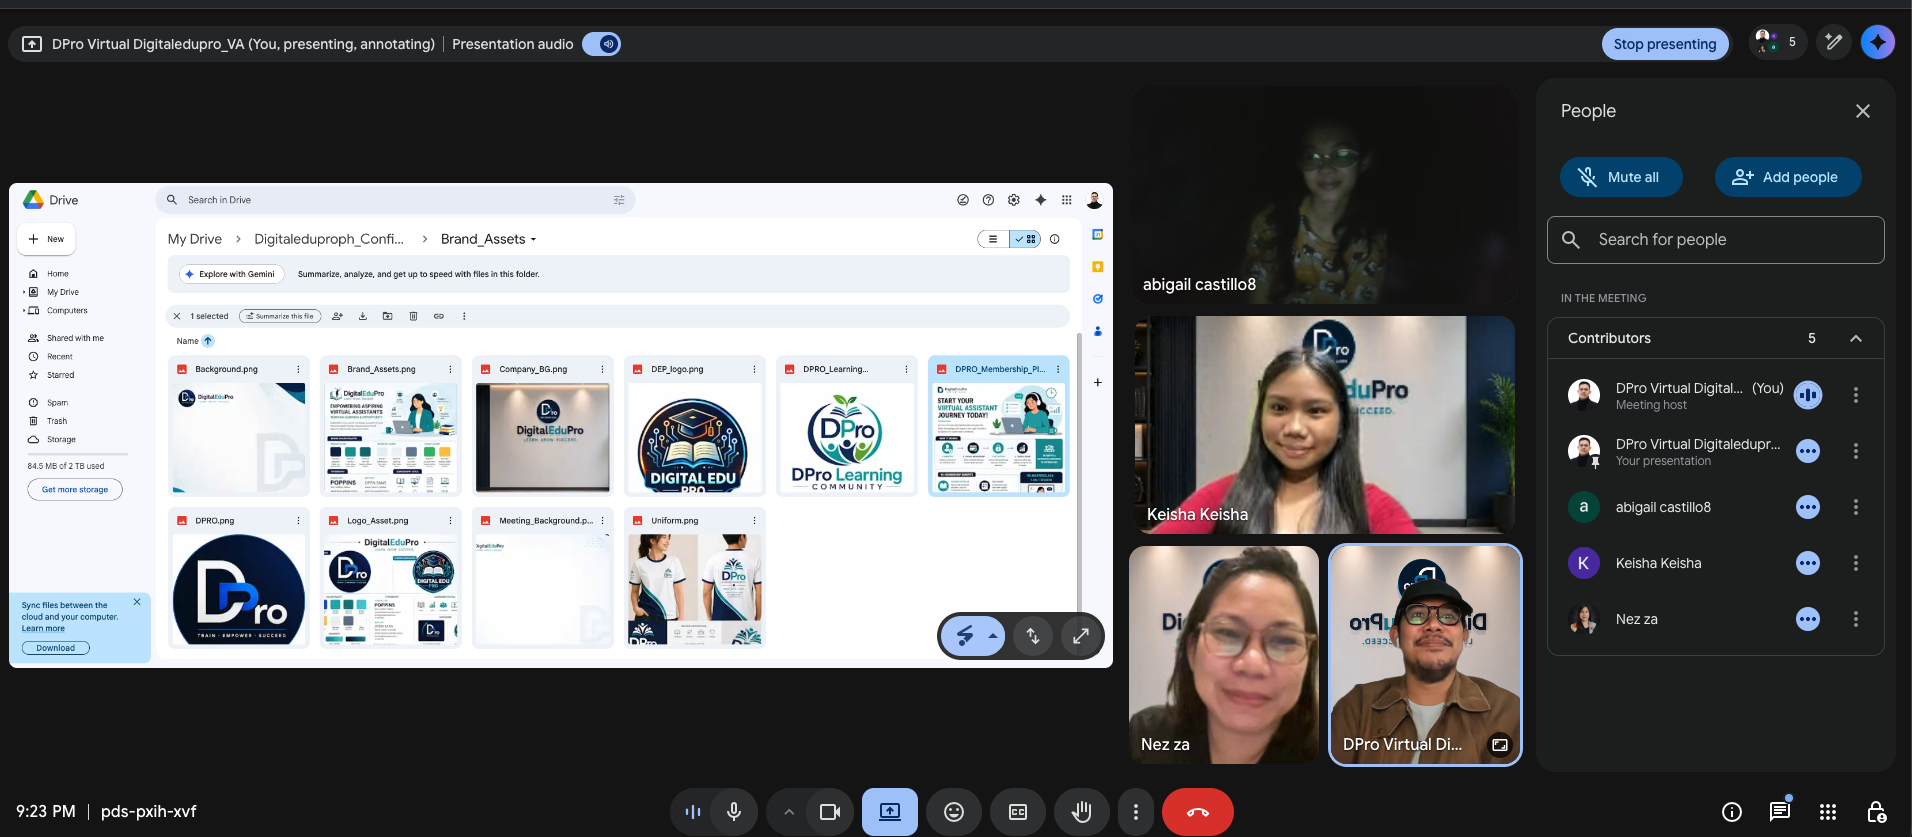Click Explore with Gemini in Drive

231,274
